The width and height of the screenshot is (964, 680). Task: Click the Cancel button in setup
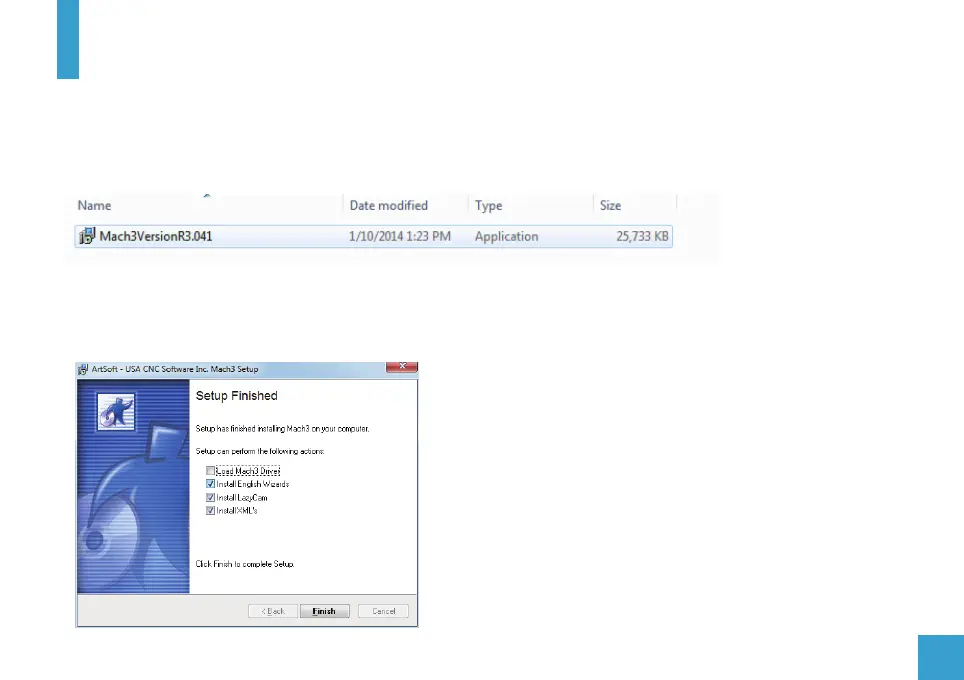tap(383, 611)
